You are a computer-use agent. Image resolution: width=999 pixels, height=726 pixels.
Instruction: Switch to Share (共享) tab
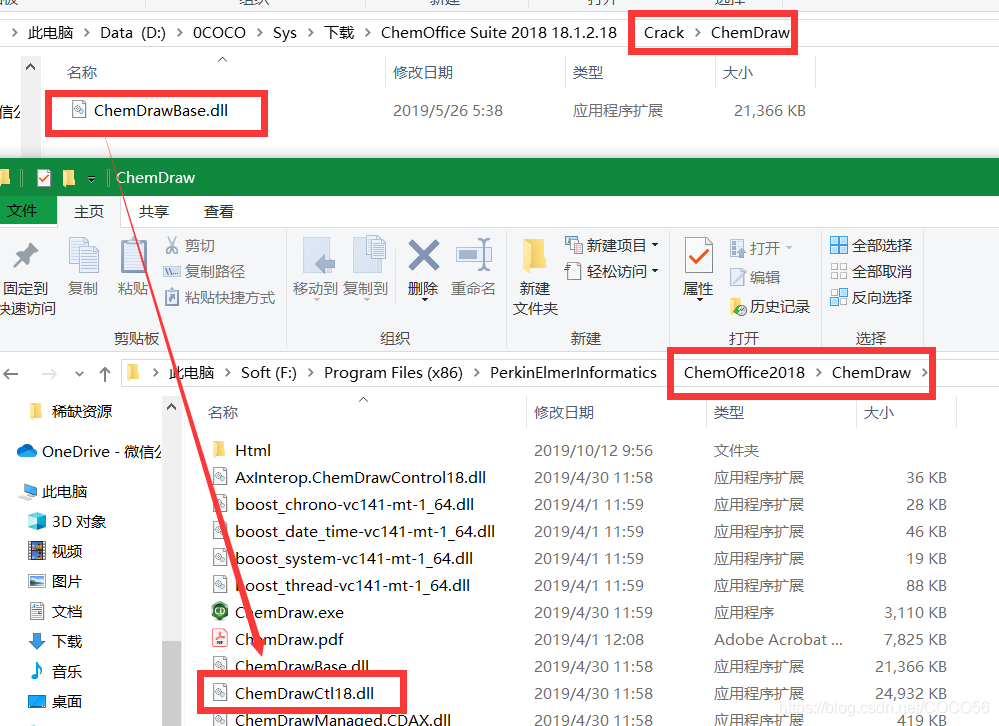coord(154,211)
